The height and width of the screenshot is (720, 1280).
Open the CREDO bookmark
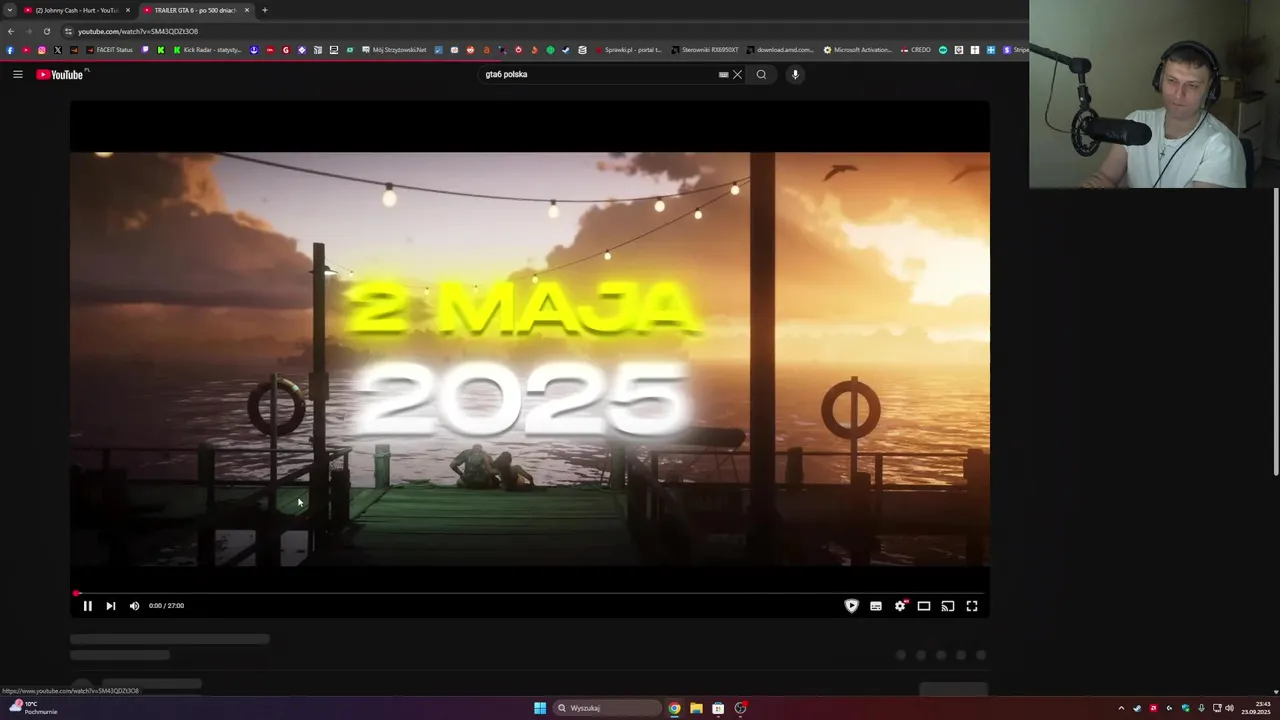pos(916,50)
